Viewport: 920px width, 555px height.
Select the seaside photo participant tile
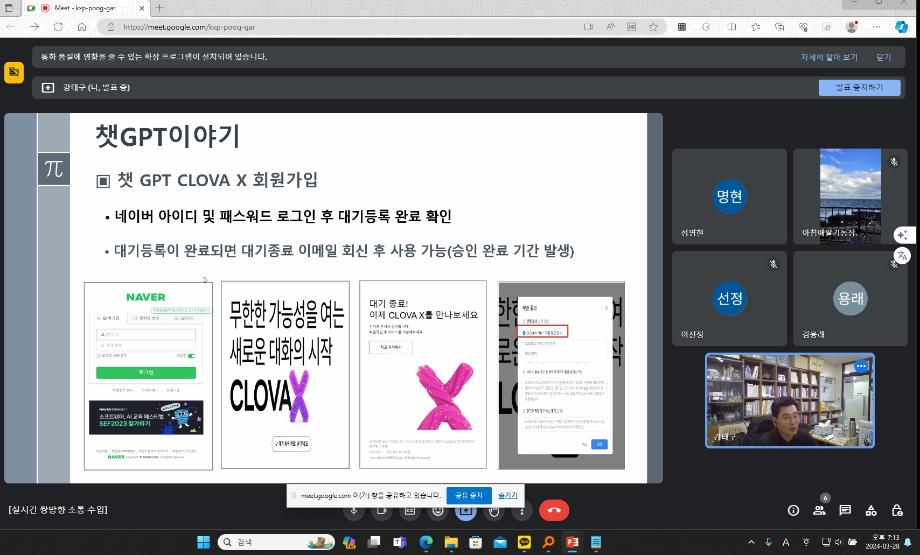(850, 196)
